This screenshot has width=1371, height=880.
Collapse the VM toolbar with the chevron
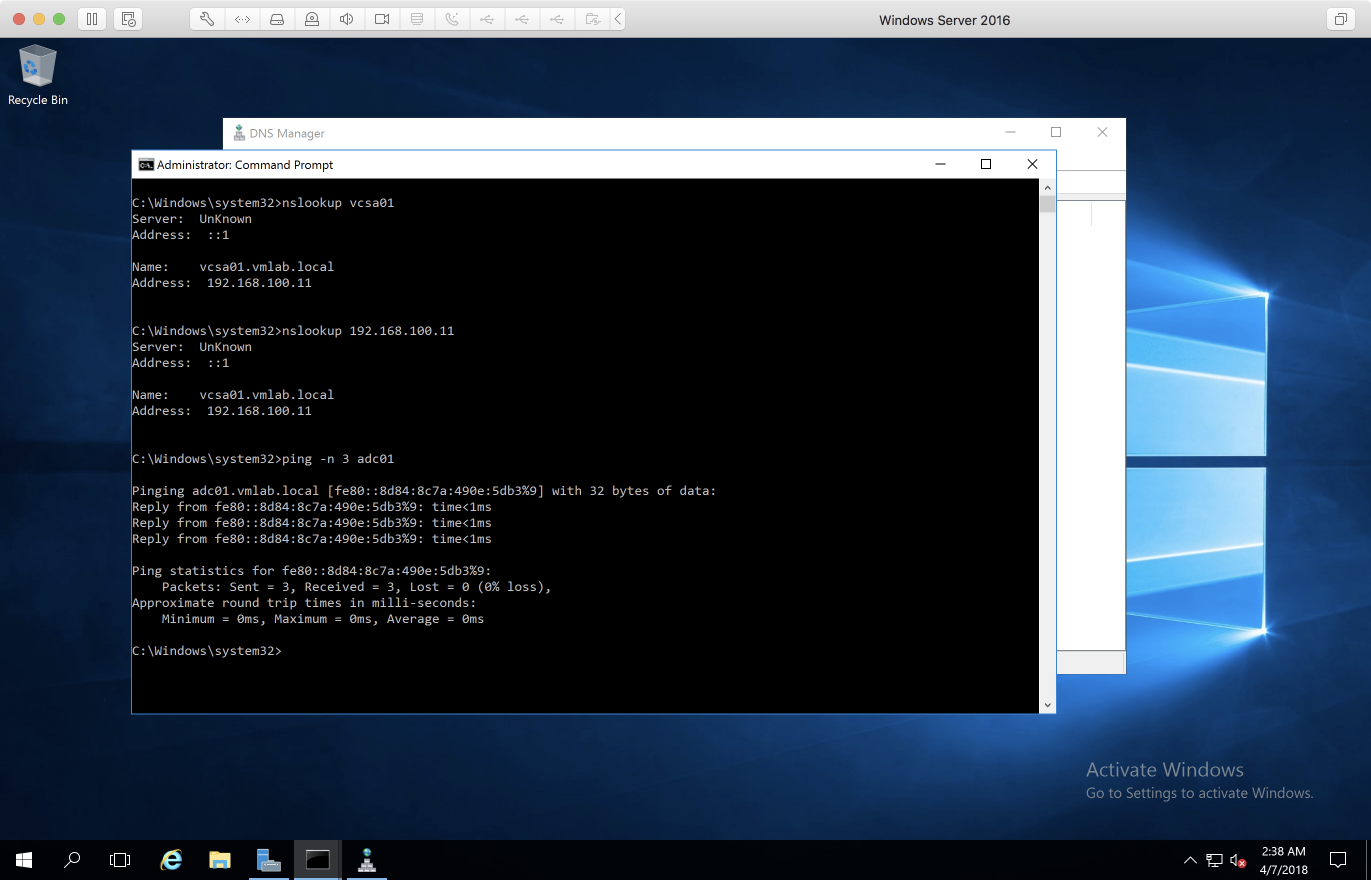click(x=618, y=19)
